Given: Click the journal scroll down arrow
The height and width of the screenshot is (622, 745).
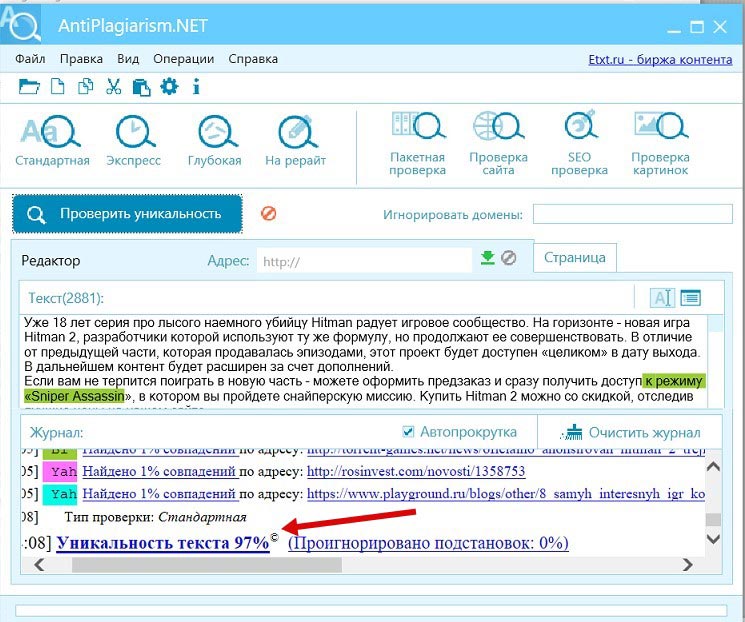Looking at the screenshot, I should point(713,539).
